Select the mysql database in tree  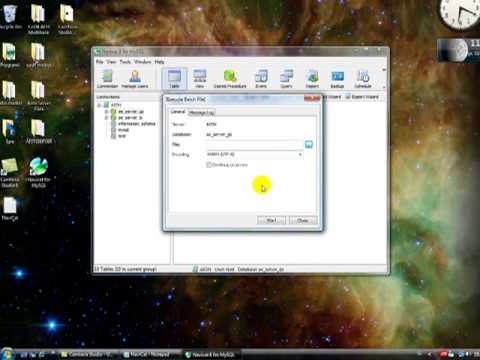pos(123,130)
